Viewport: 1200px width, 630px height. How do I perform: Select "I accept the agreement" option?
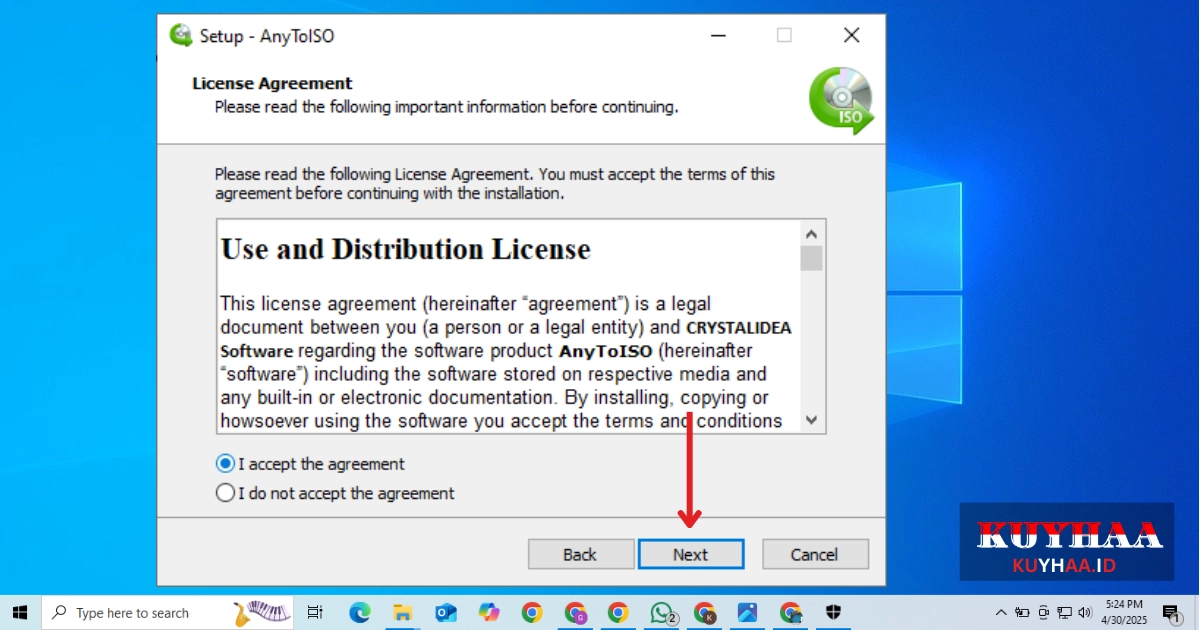pos(226,464)
